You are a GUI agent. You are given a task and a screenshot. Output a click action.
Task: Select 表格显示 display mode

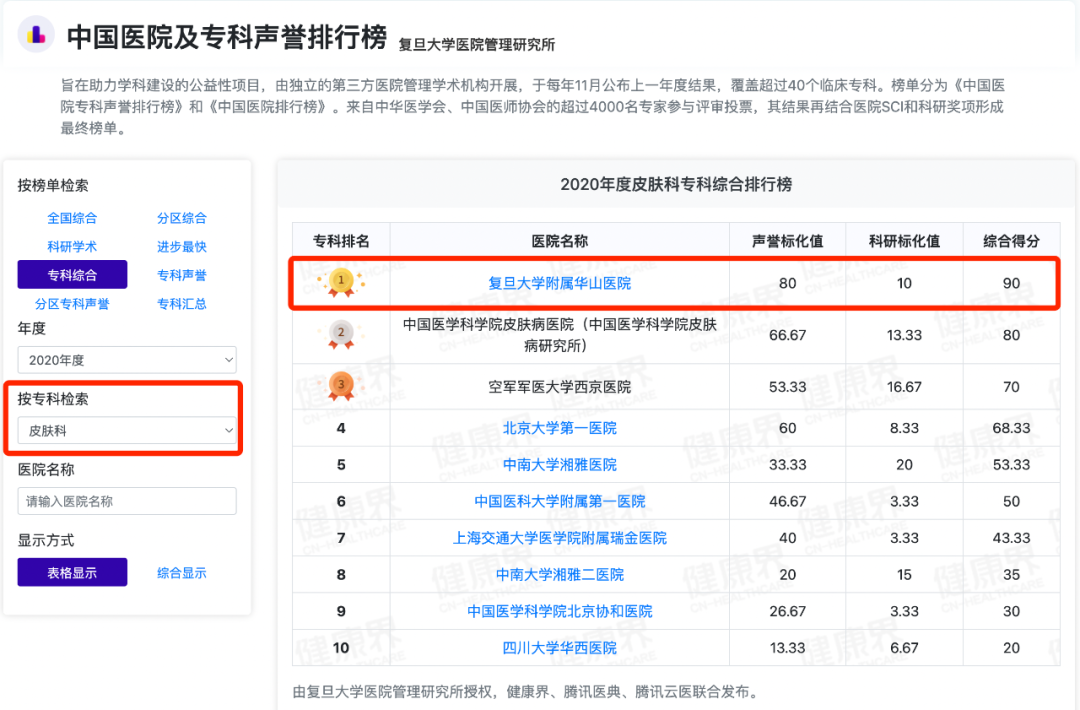click(72, 572)
